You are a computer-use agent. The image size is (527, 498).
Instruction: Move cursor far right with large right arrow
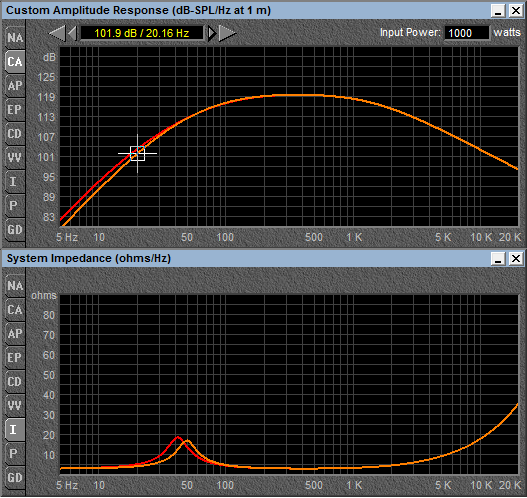228,33
